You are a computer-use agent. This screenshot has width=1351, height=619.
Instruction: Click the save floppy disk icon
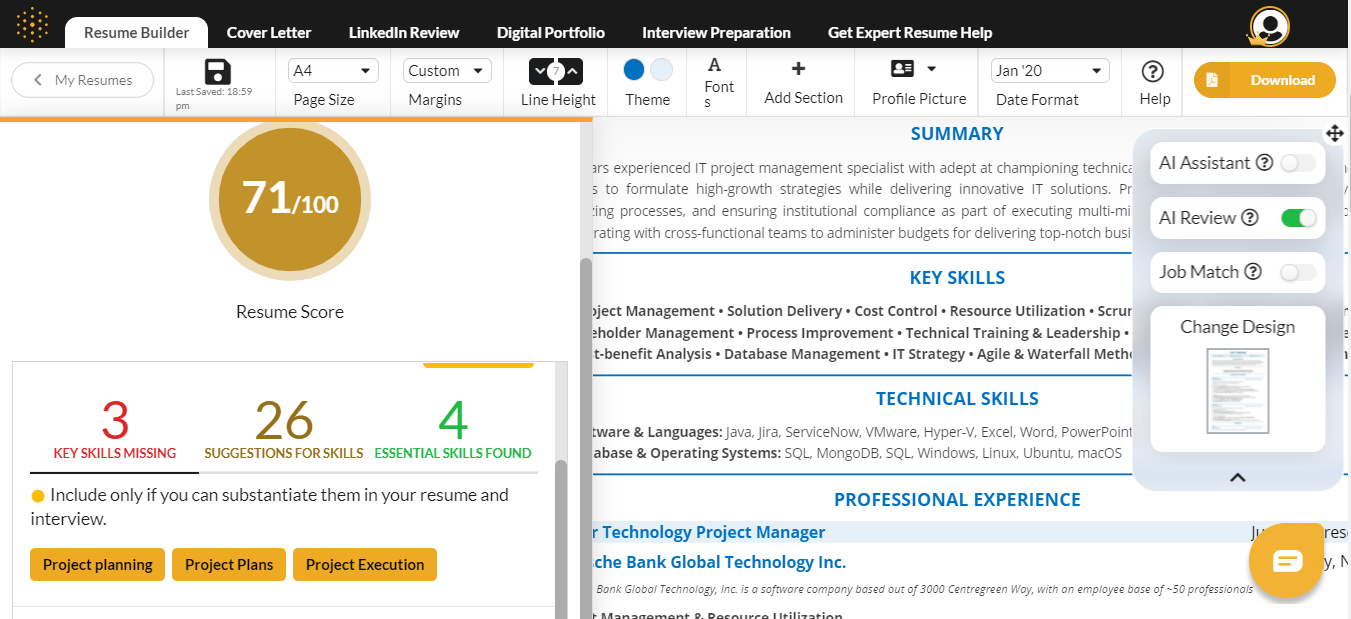click(x=217, y=71)
